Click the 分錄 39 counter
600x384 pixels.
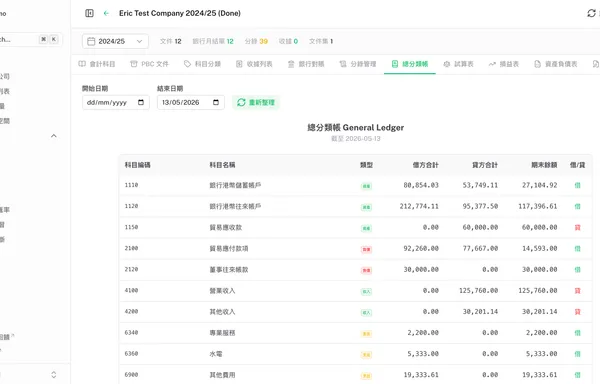coord(256,41)
